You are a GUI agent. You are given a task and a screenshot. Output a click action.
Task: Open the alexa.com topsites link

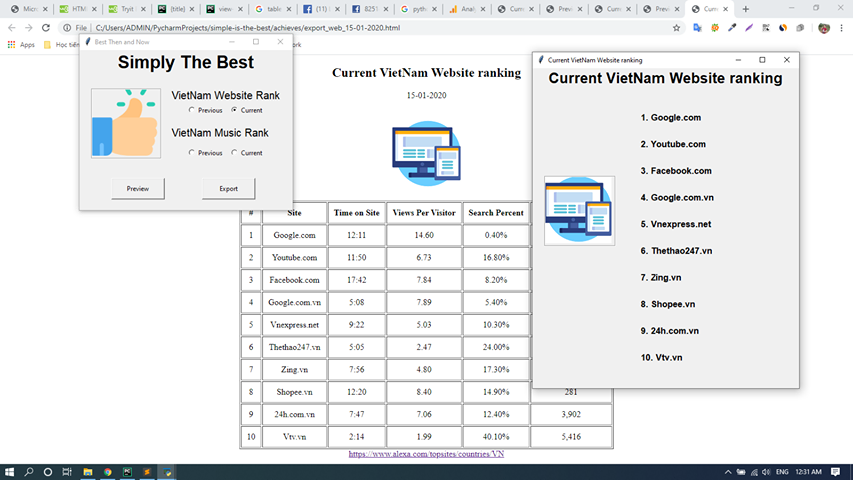[426, 454]
